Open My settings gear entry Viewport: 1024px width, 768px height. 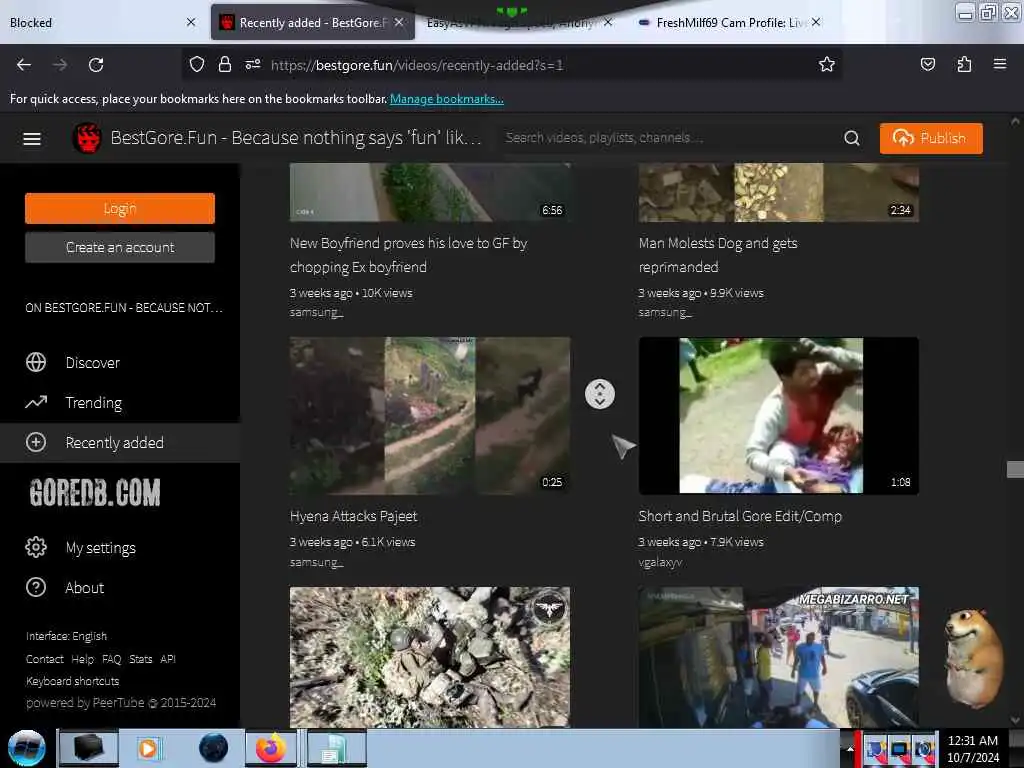tap(120, 548)
